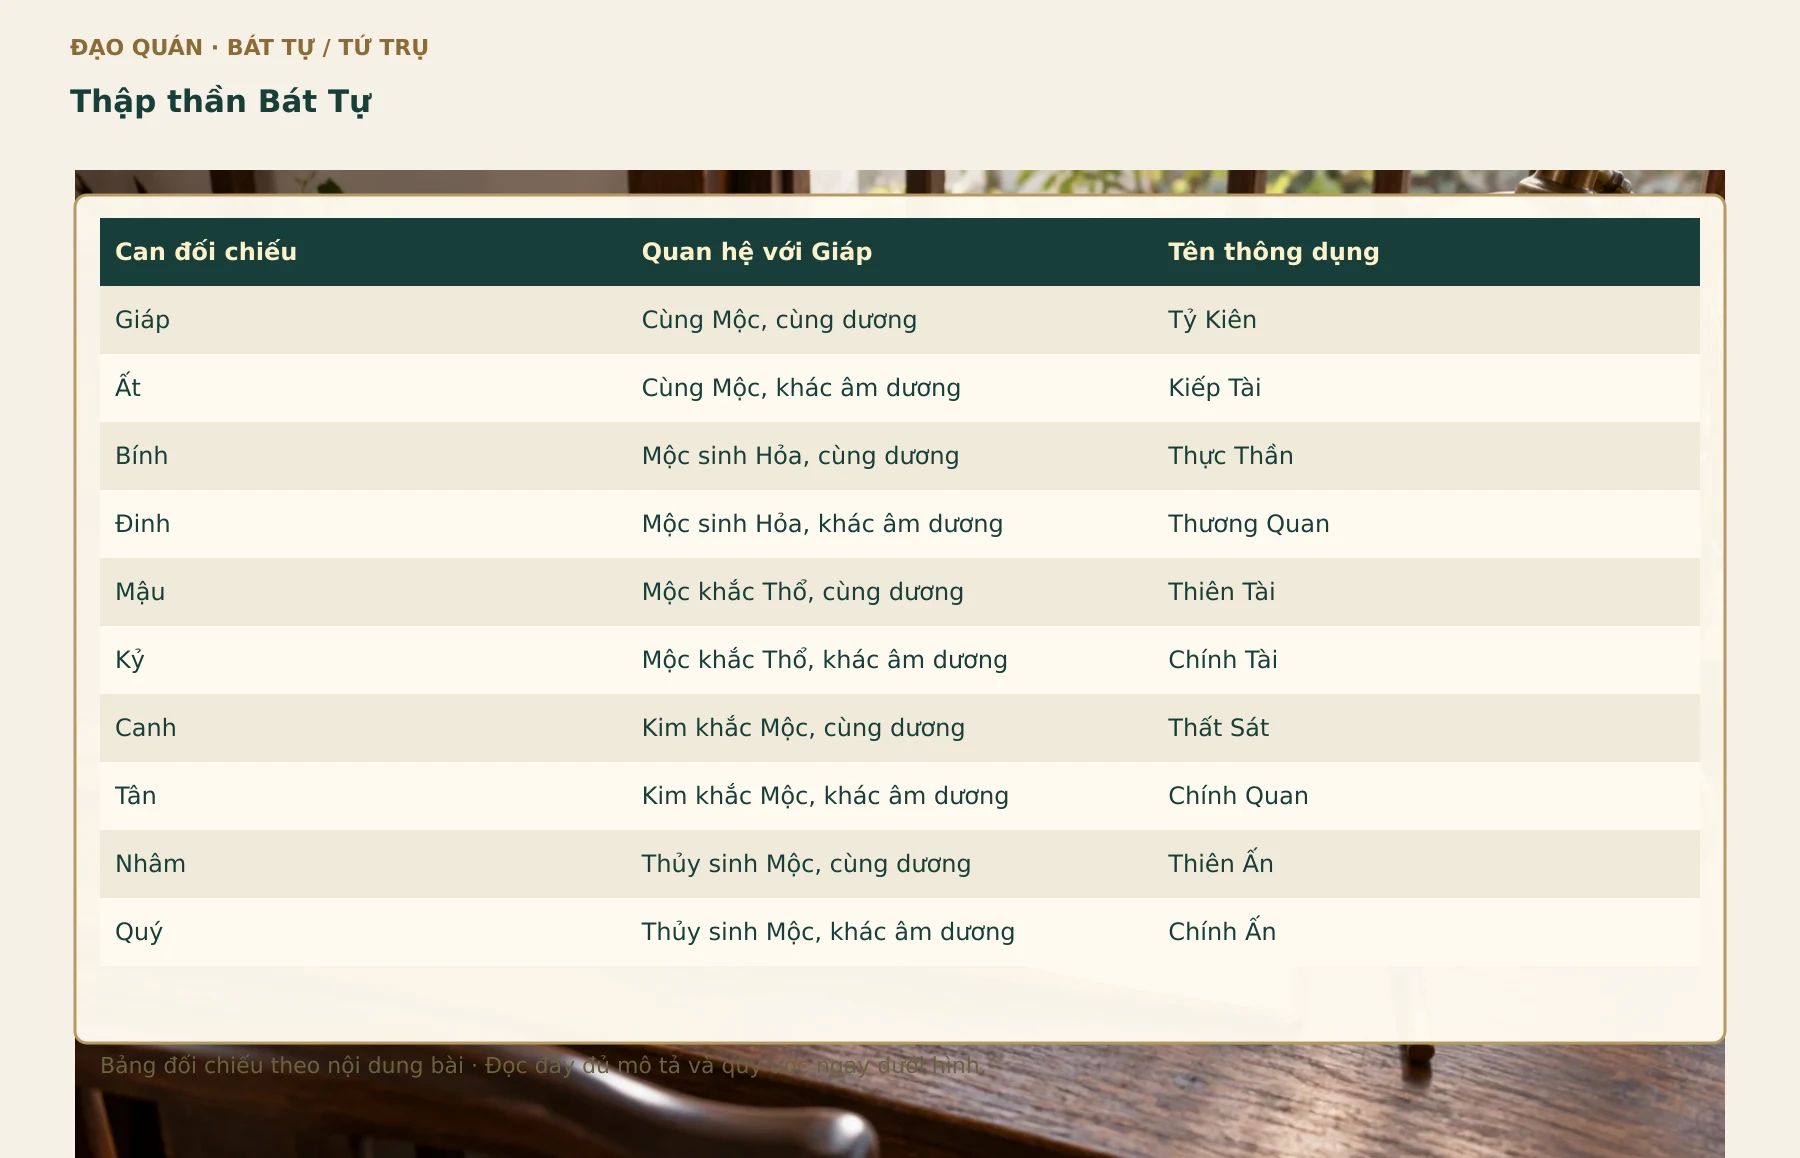Click the 'Thương Quan' name cell
This screenshot has width=1800, height=1158.
(1427, 524)
